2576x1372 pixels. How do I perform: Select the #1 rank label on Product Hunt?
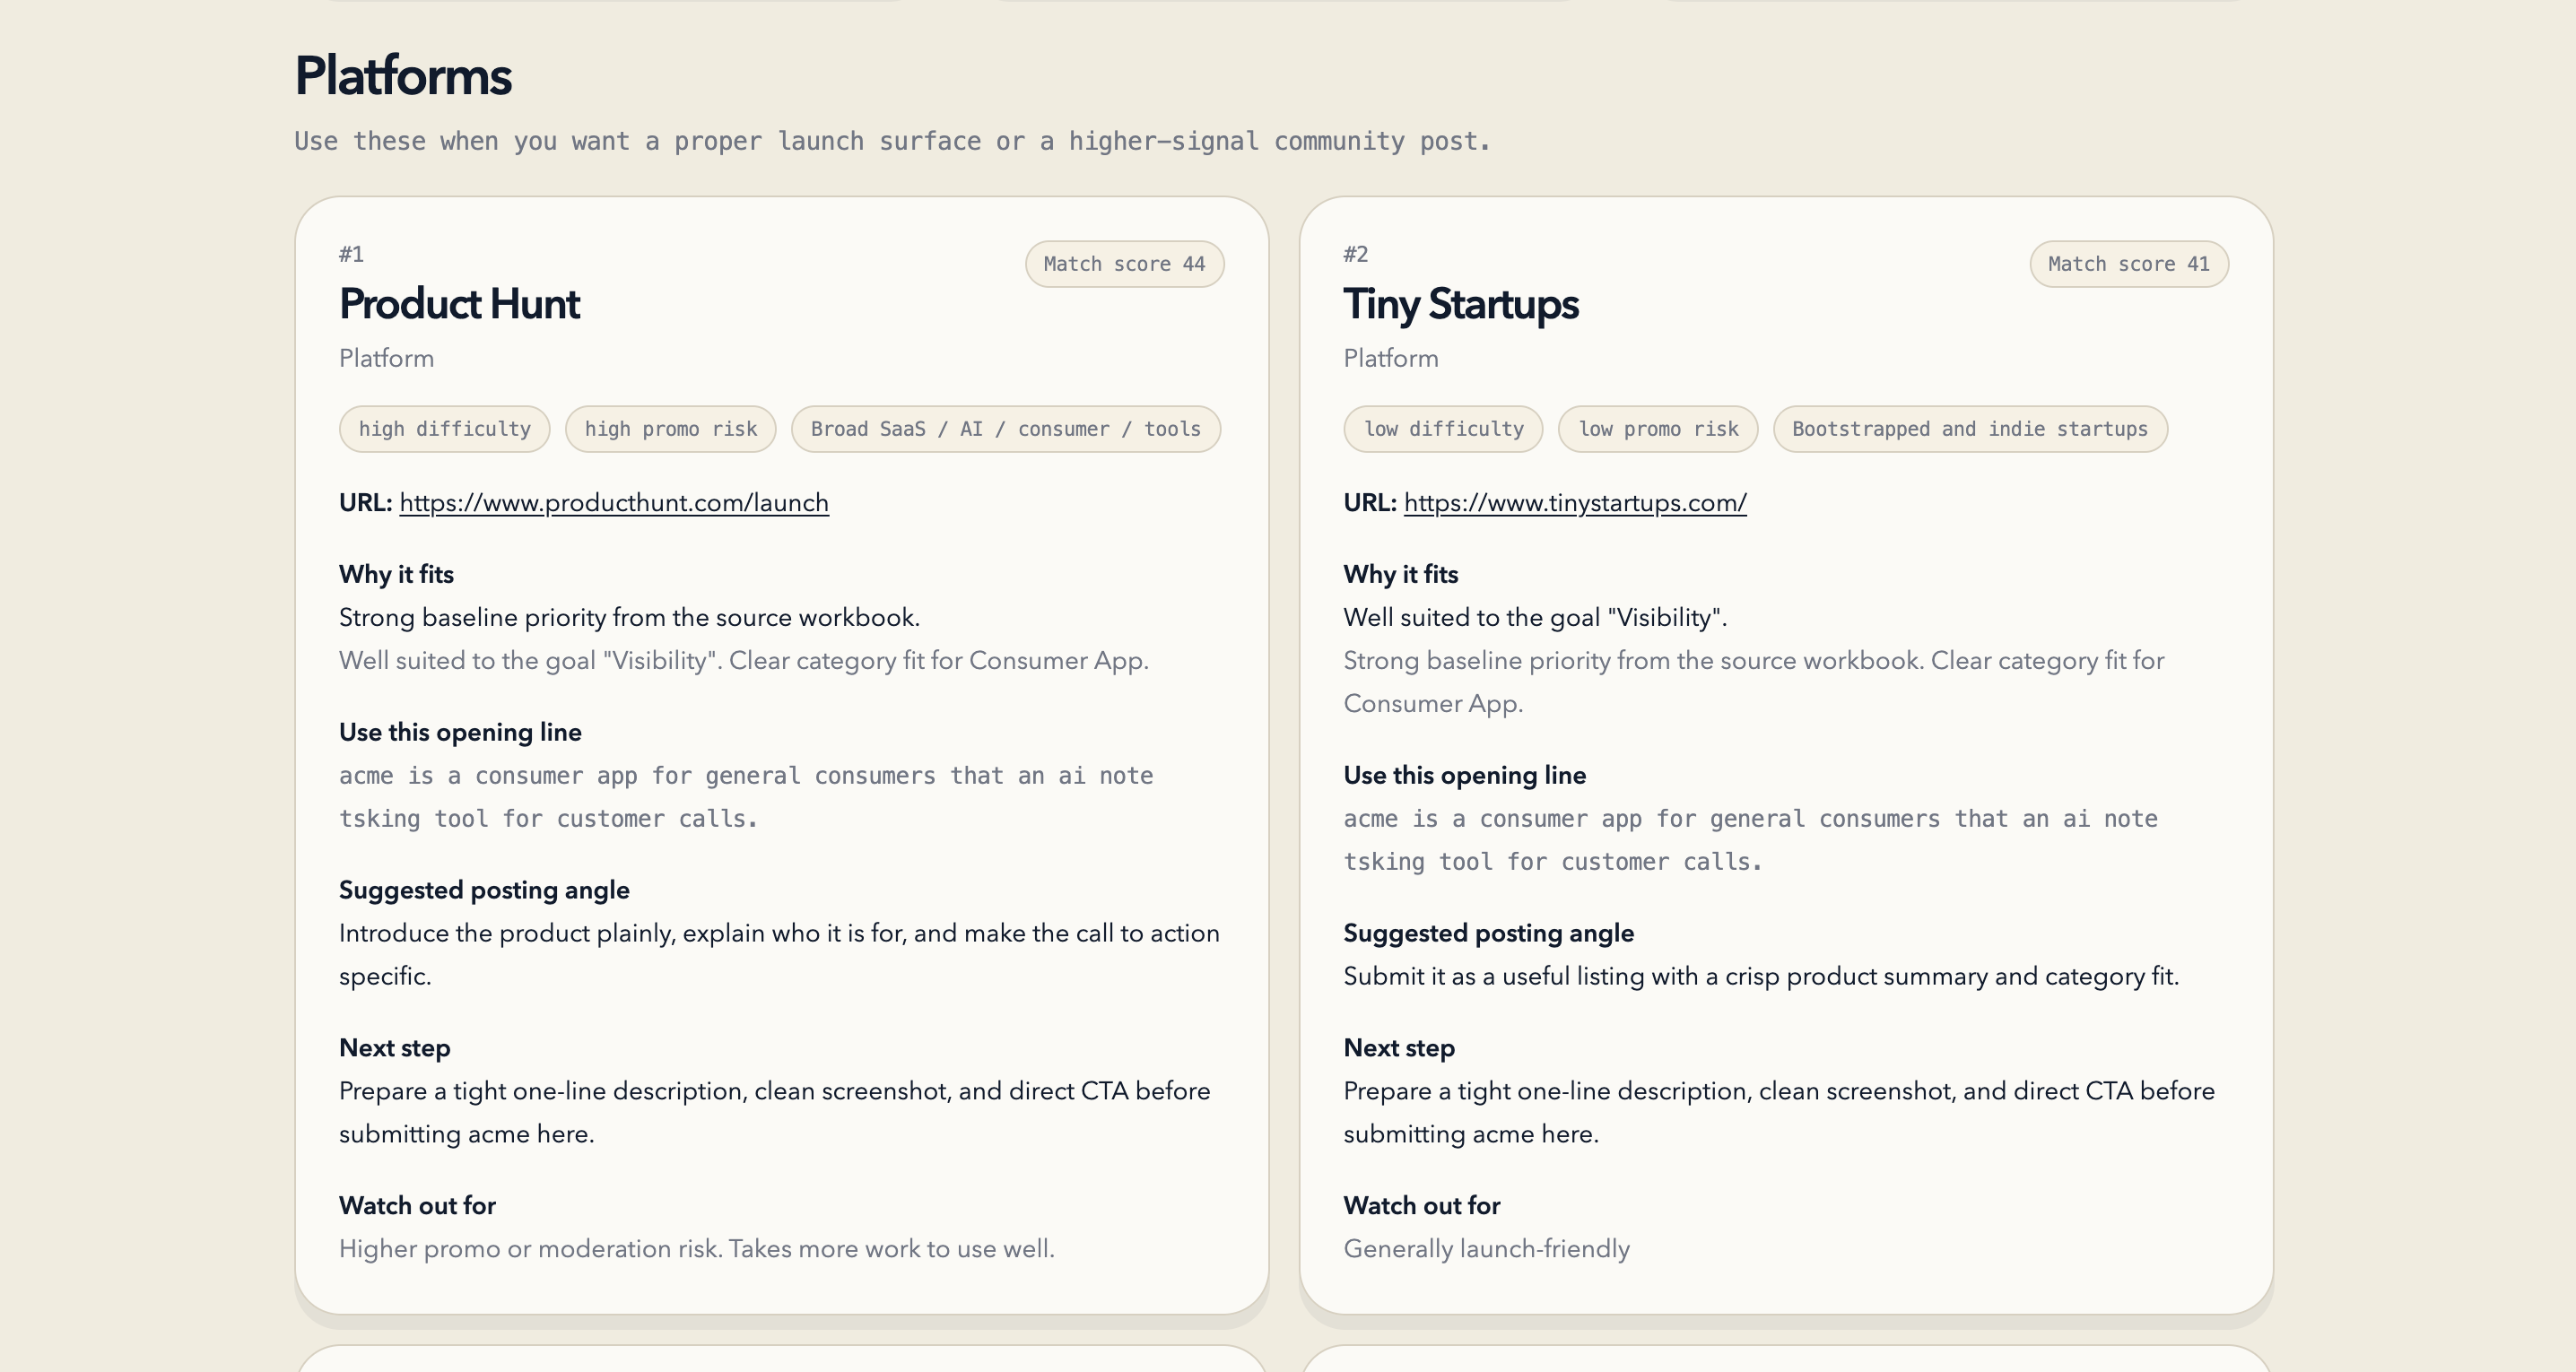tap(351, 254)
